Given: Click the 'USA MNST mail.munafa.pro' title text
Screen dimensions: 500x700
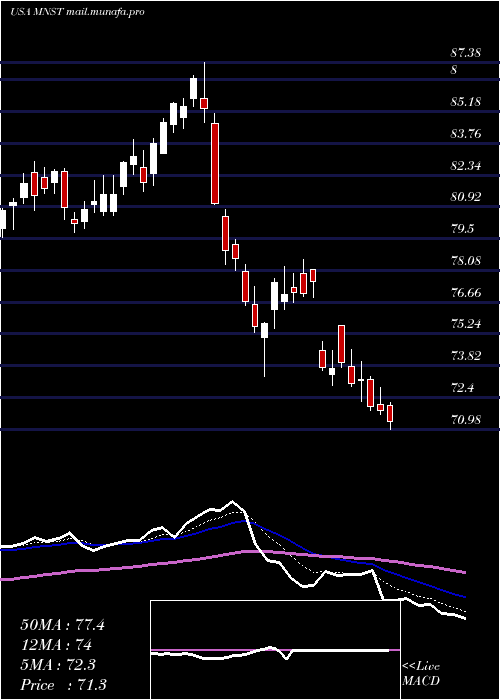Looking at the screenshot, I should pos(77,12).
